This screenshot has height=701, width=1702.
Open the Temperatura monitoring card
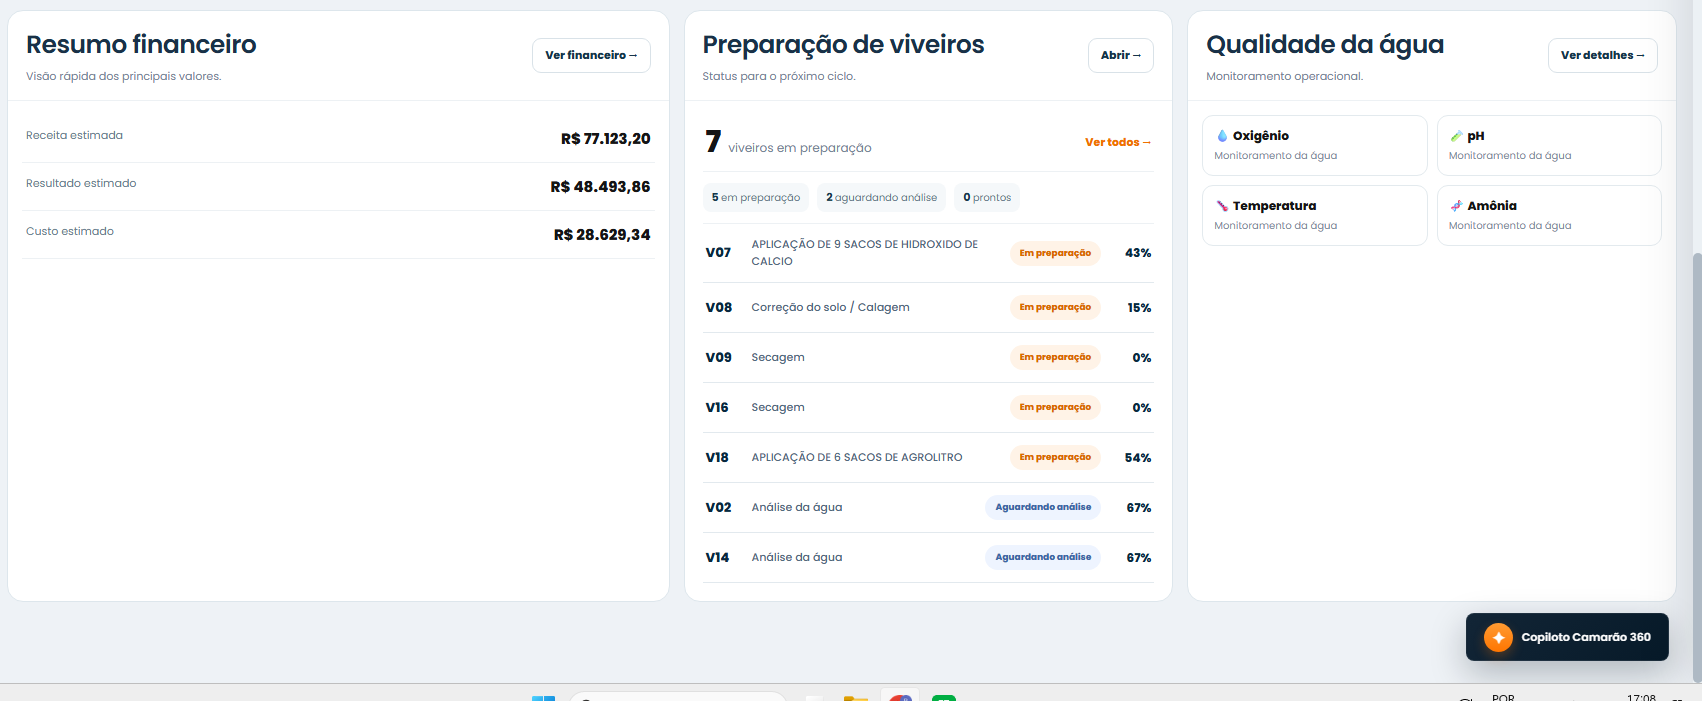1314,215
